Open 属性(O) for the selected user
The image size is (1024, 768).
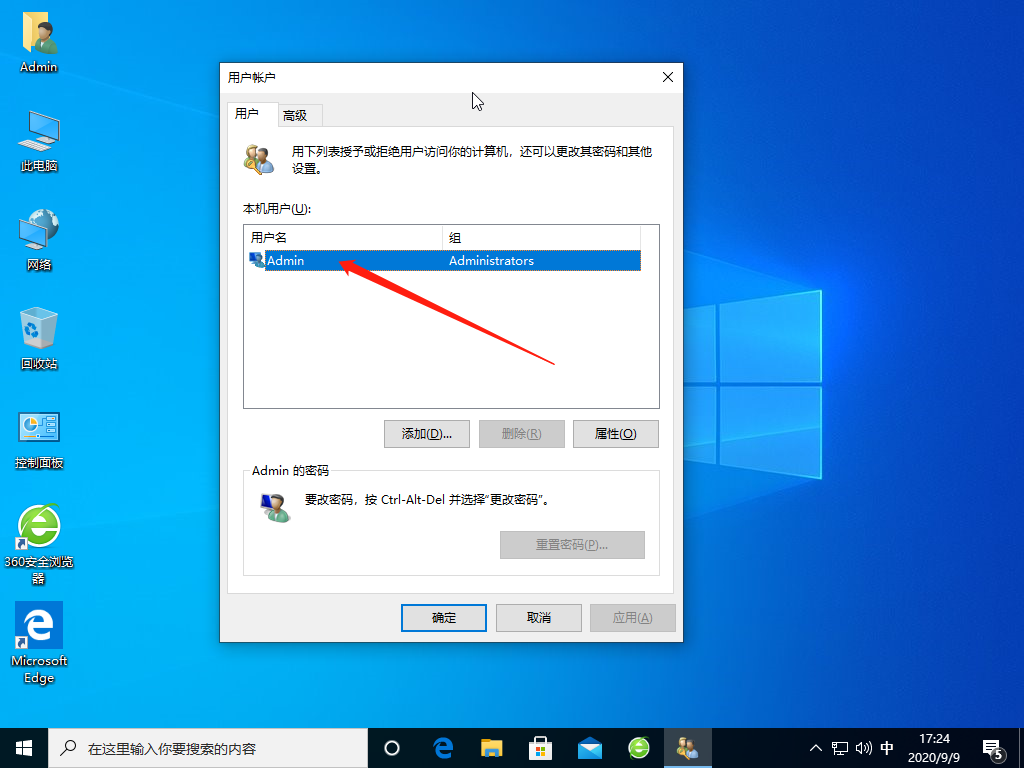615,434
